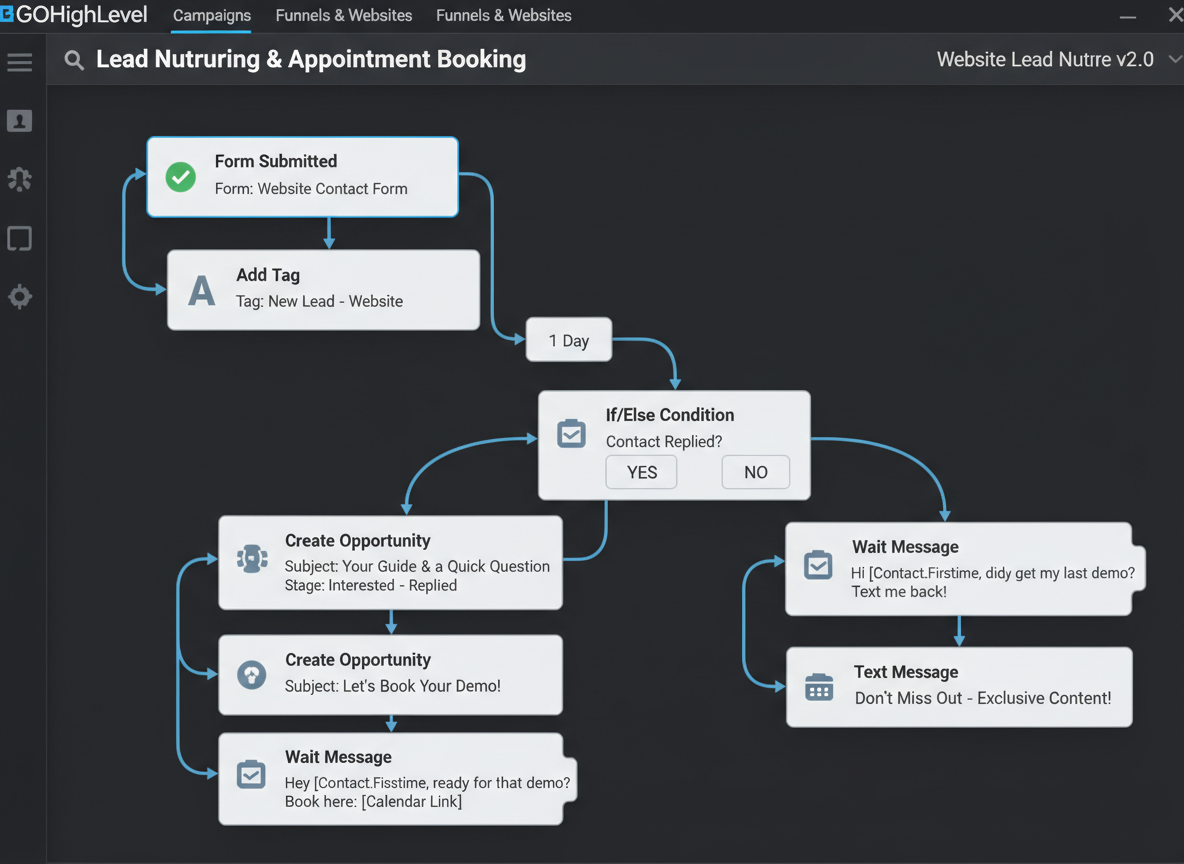
Task: Select the Add Tag action node
Action: (x=323, y=290)
